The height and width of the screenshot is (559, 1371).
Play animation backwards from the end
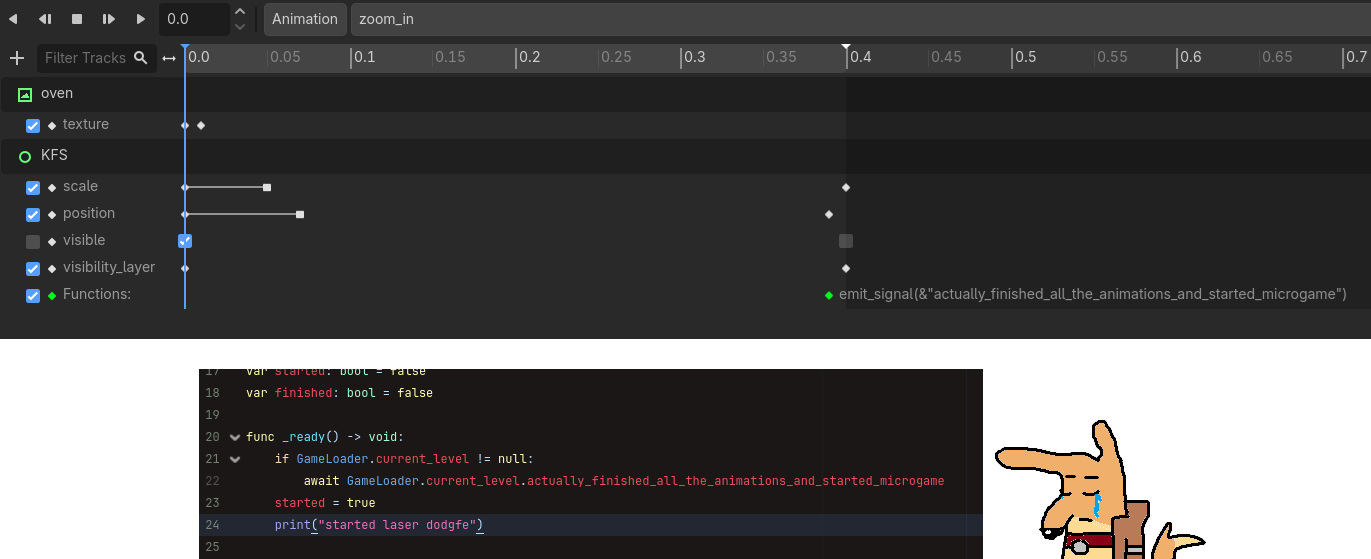coord(45,19)
